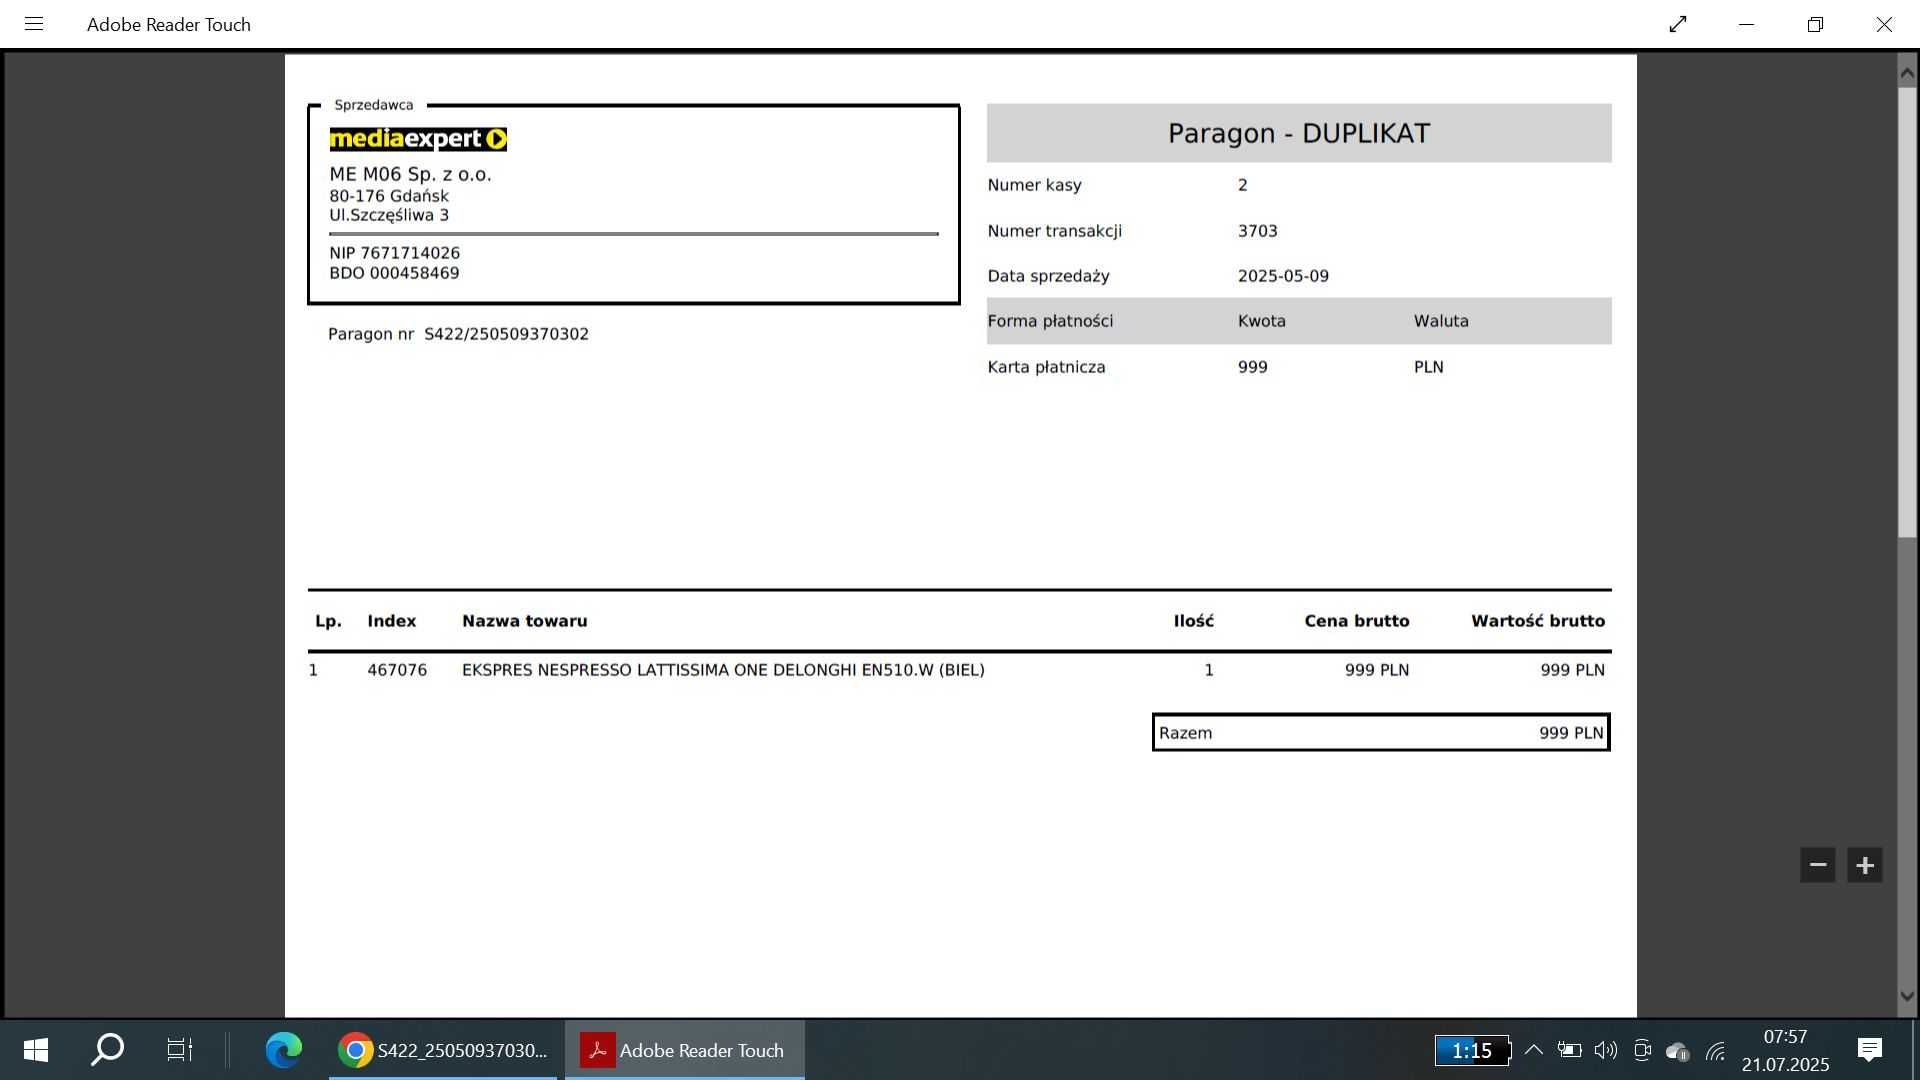The image size is (1920, 1080).
Task: Click the Wartość brutto column header
Action: 1538,621
